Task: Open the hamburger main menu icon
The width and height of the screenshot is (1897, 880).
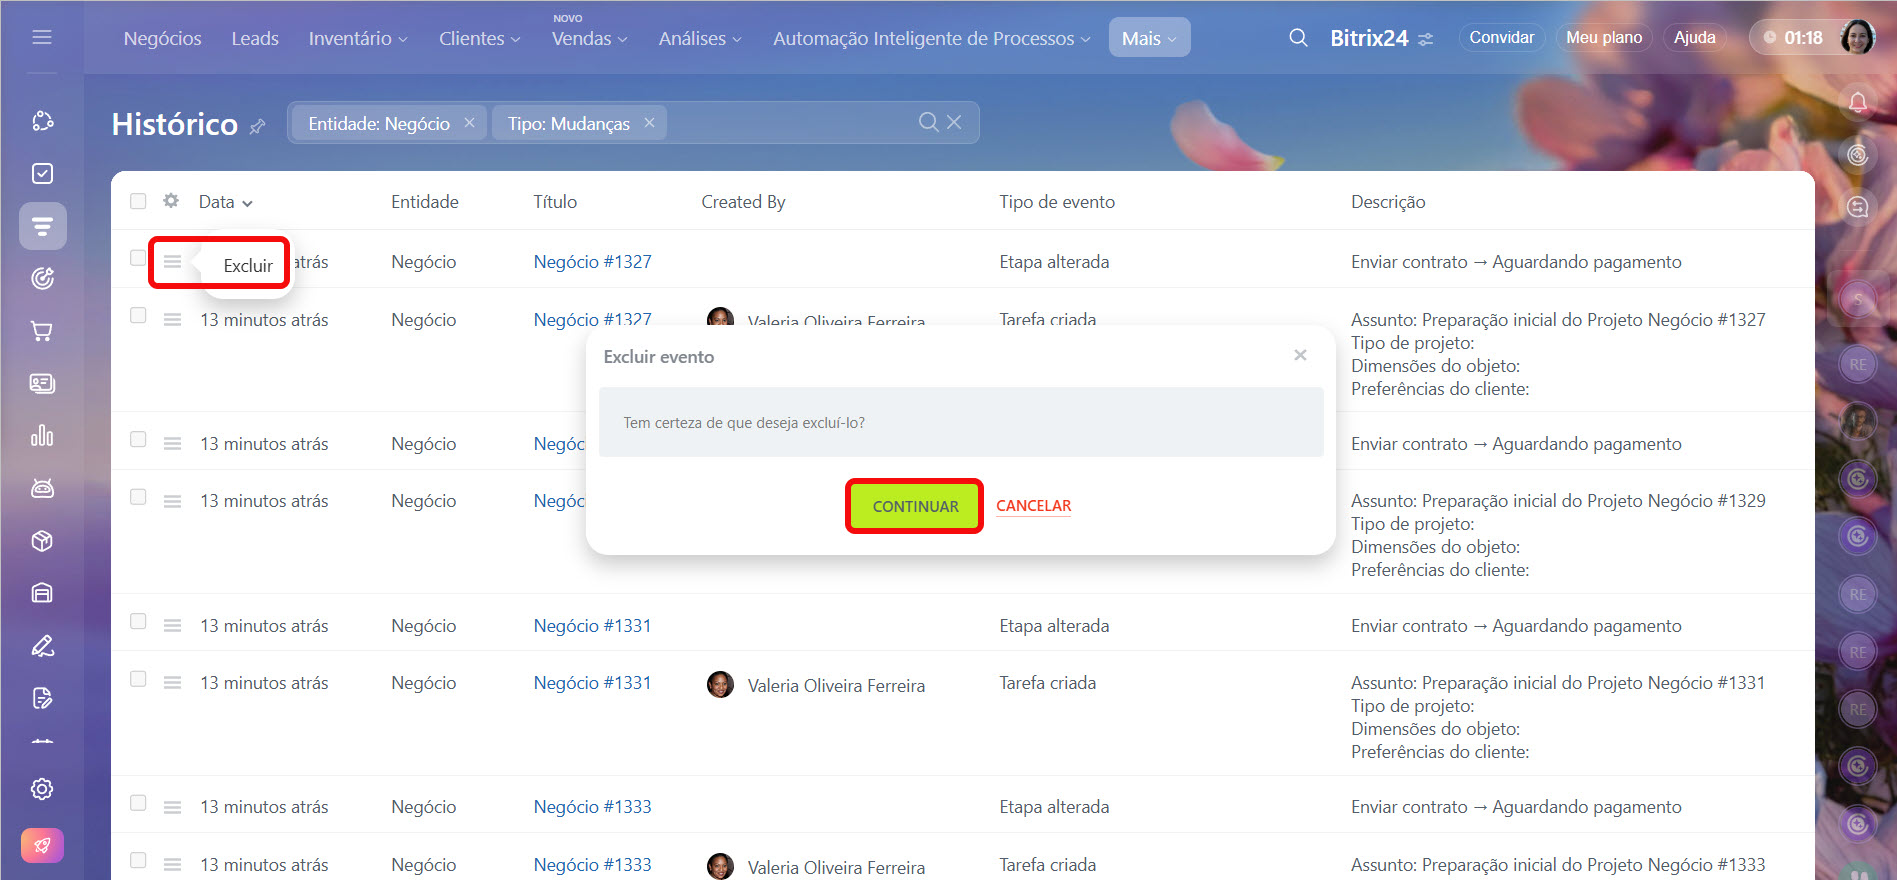Action: coord(42,37)
